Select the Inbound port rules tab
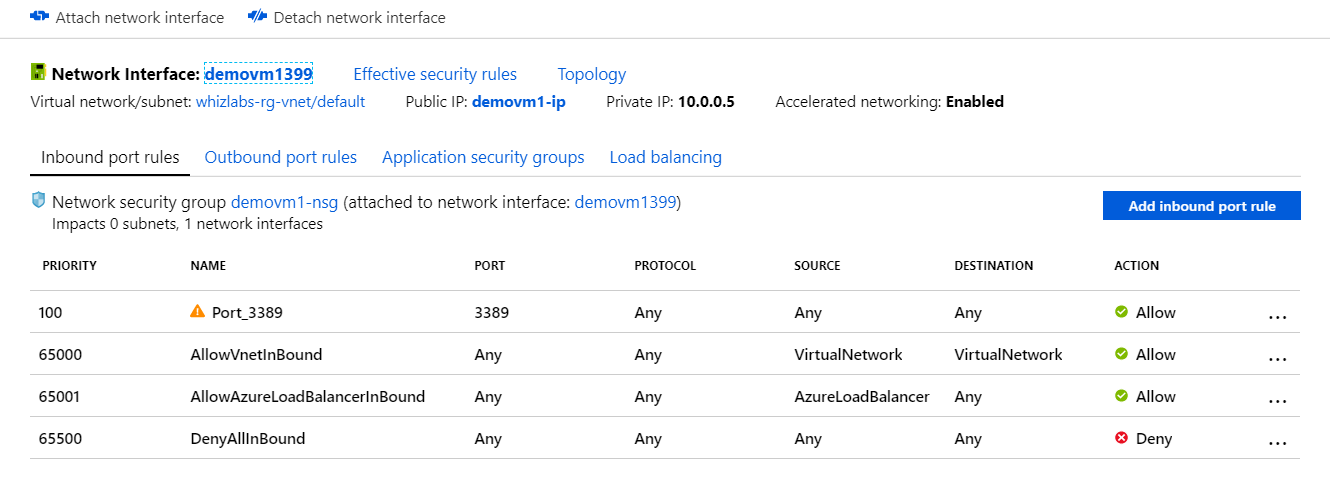Screen dimensions: 1330x481 (x=110, y=157)
